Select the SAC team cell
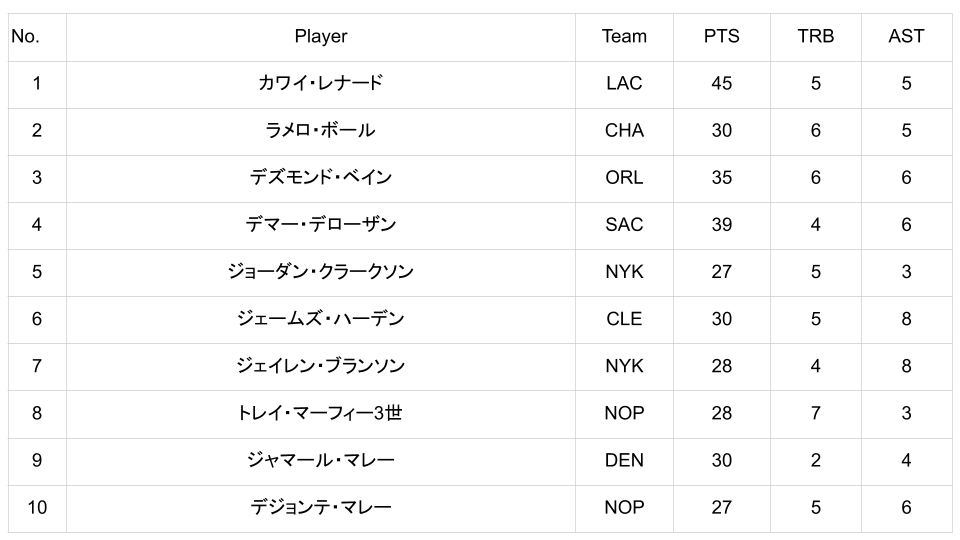 (624, 225)
